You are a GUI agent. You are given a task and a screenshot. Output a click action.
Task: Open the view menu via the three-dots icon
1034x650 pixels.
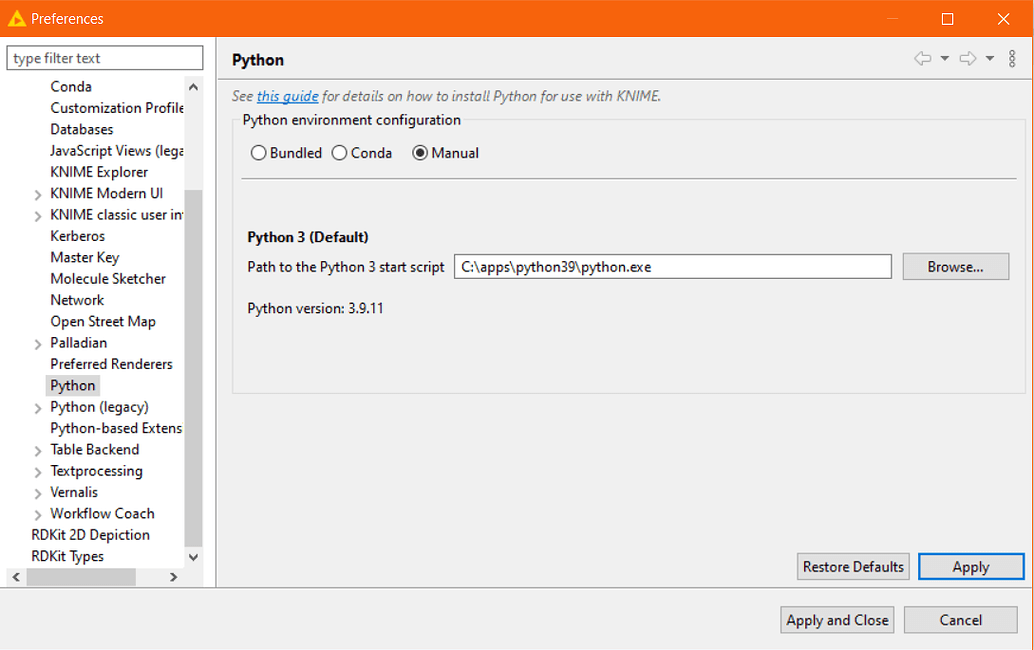[1012, 59]
